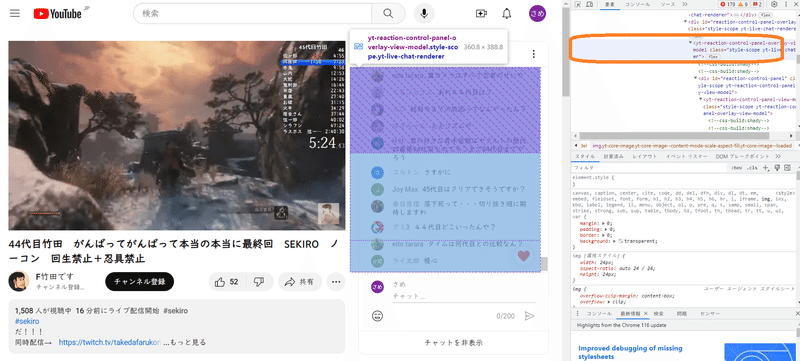
Task: Collapse yt-reaction-control-panel-overlay-view-model node
Action: (690, 44)
